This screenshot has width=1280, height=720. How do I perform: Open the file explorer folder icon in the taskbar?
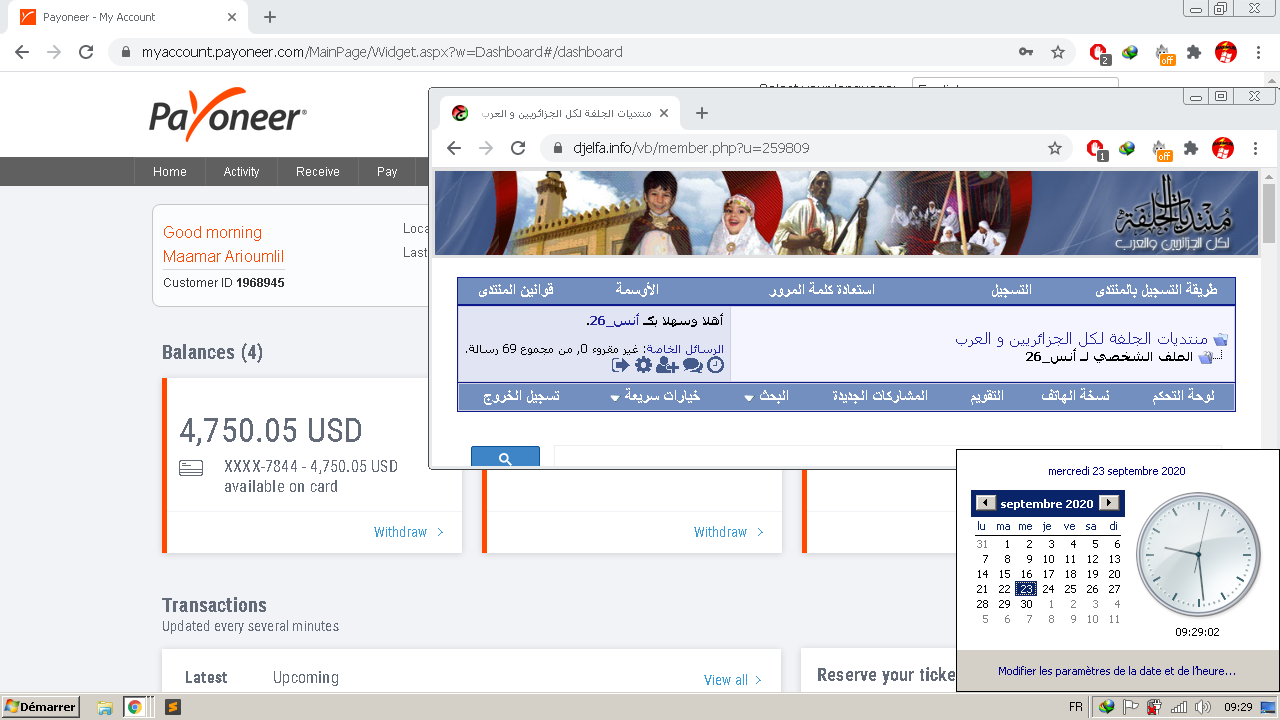pyautogui.click(x=105, y=707)
